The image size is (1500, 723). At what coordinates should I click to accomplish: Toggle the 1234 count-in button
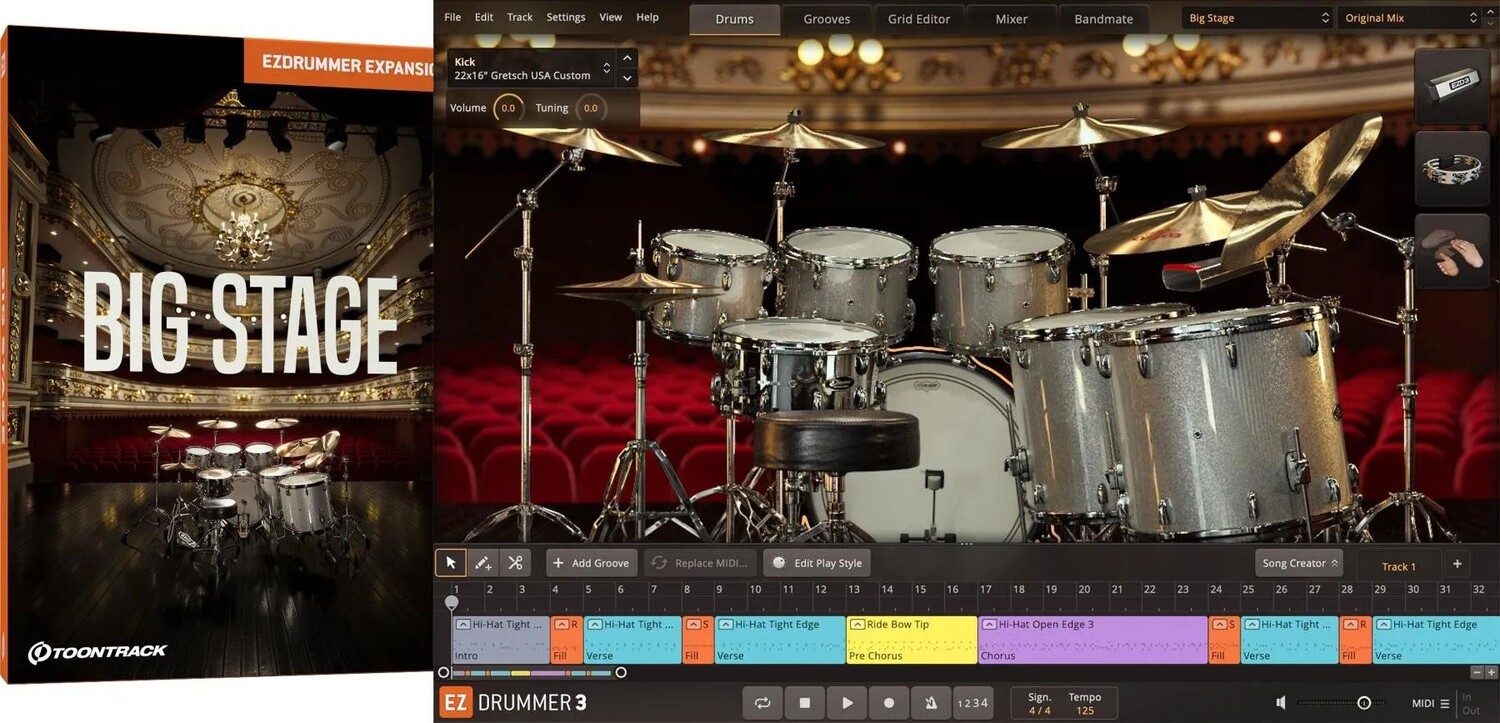[973, 703]
